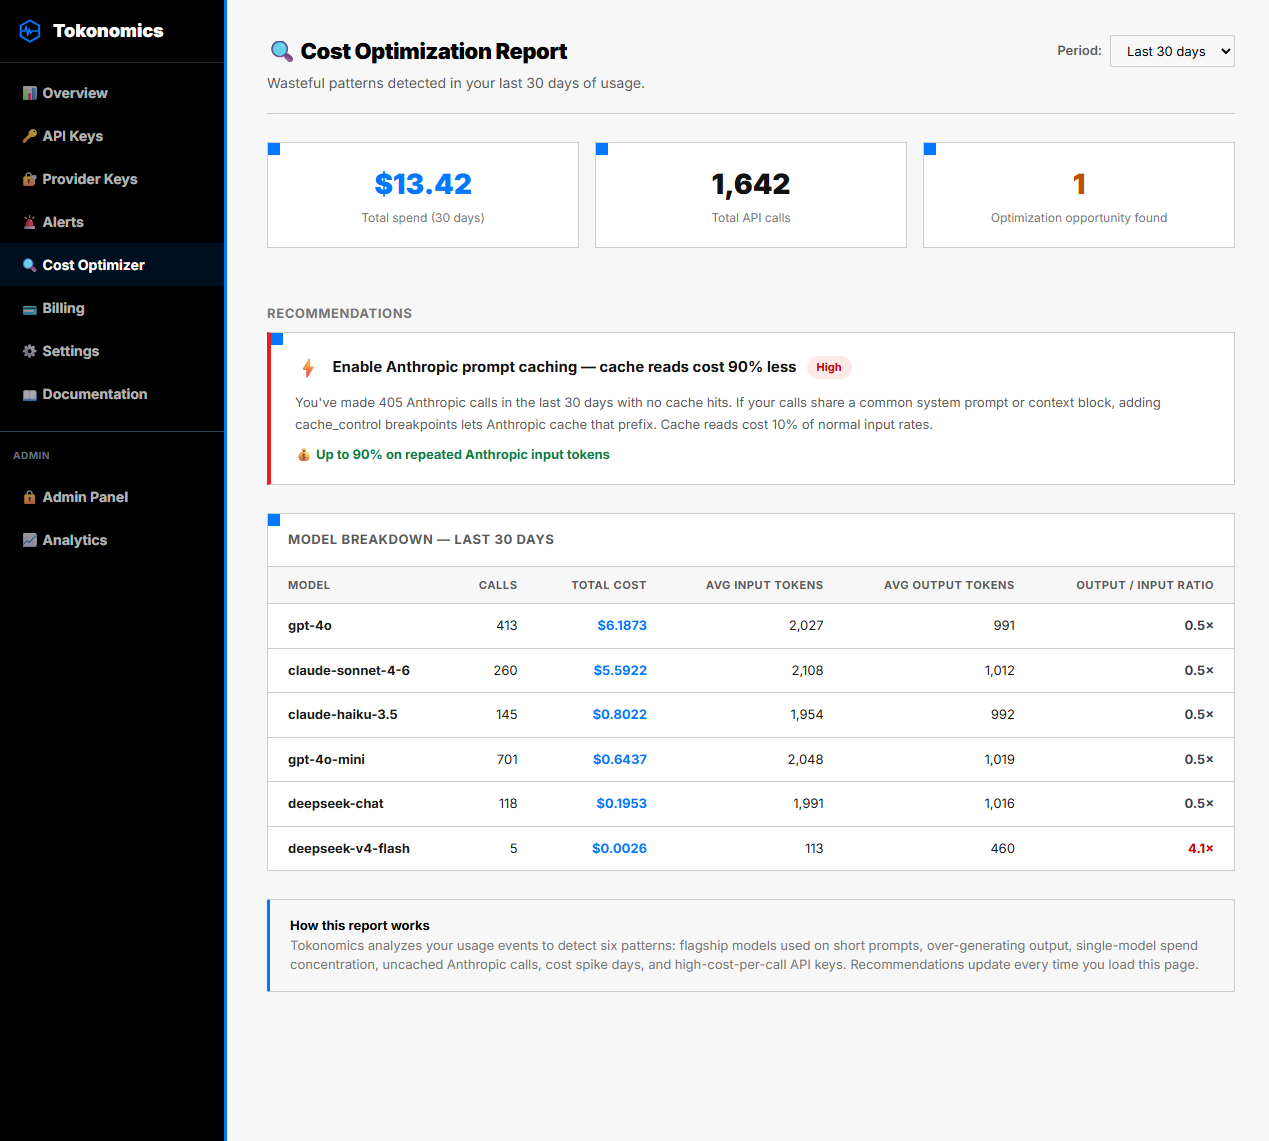This screenshot has height=1141, width=1269.
Task: Click the Tokonomics brand name
Action: (108, 31)
